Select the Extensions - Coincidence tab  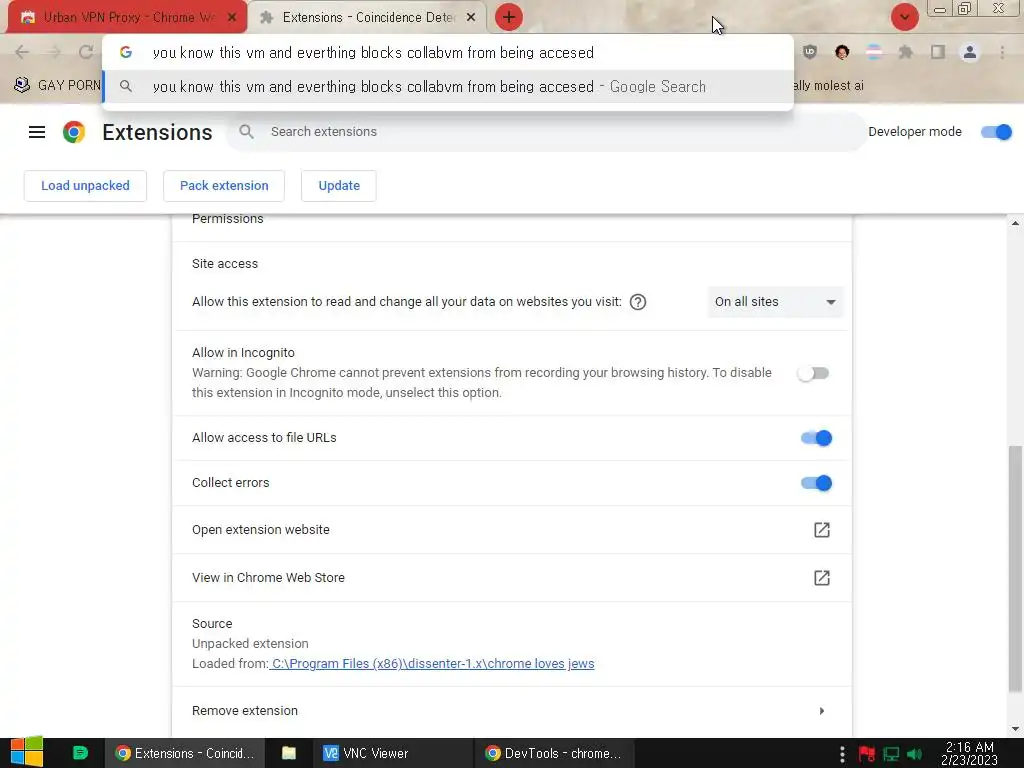[368, 18]
